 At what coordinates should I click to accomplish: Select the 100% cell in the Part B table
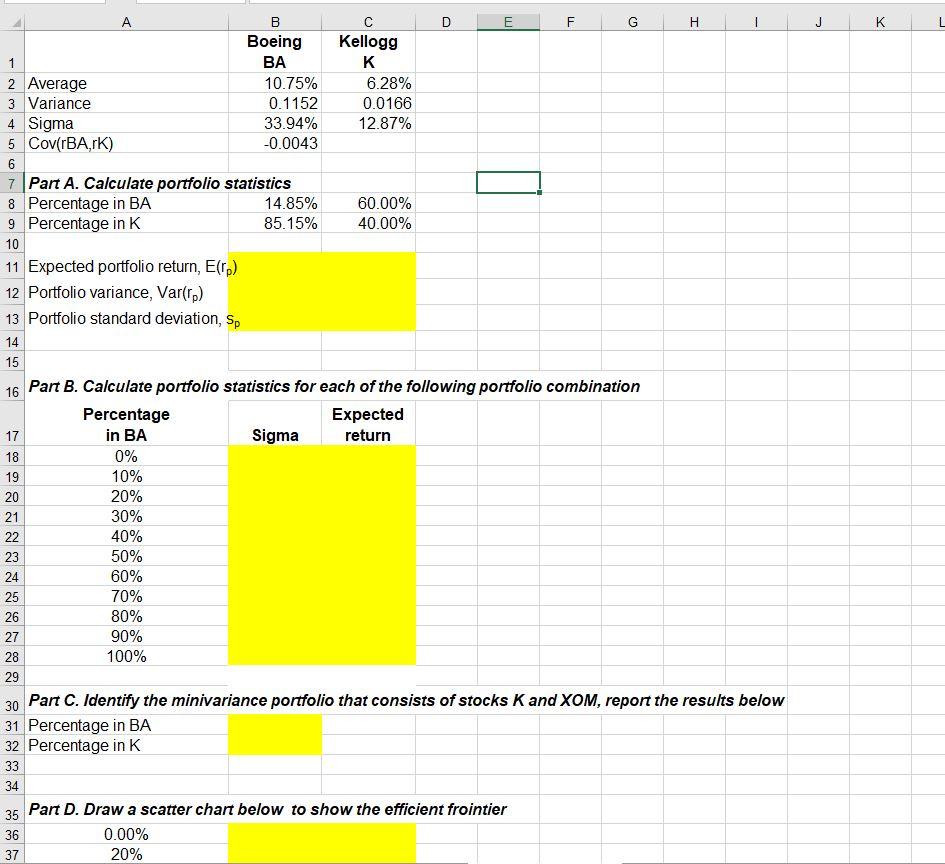point(126,656)
